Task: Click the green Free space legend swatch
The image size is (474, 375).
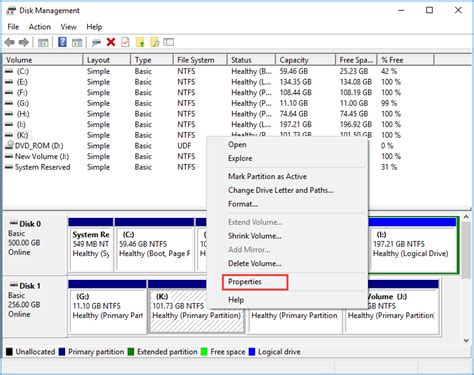Action: [x=204, y=352]
